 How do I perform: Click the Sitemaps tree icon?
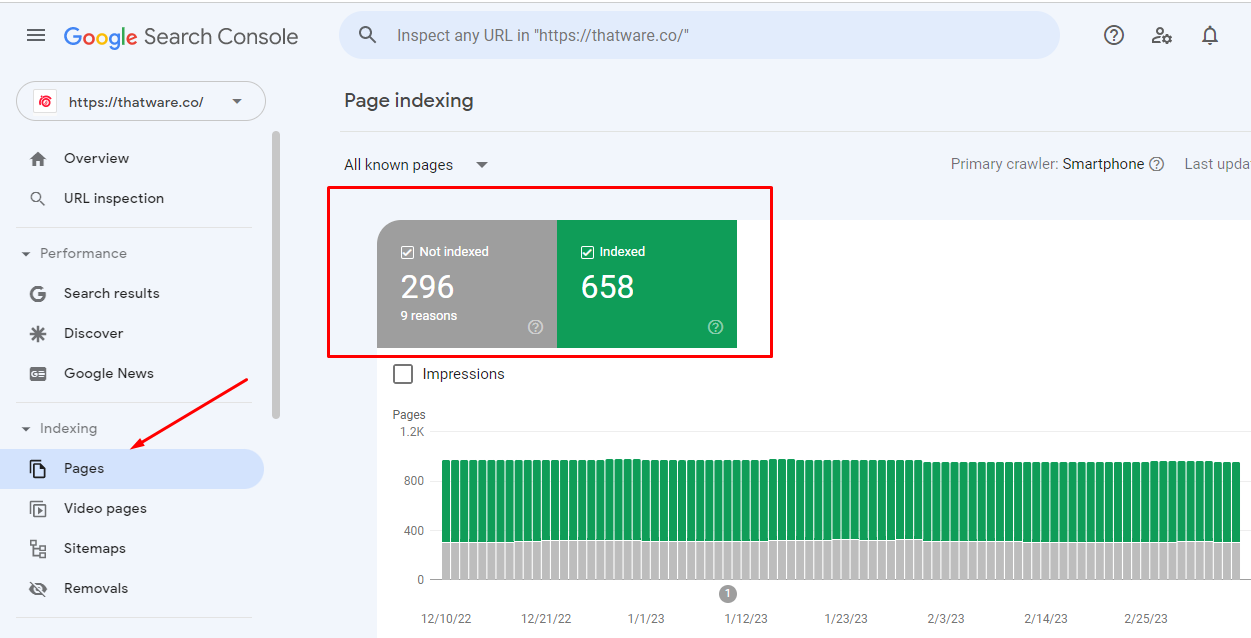[x=38, y=549]
